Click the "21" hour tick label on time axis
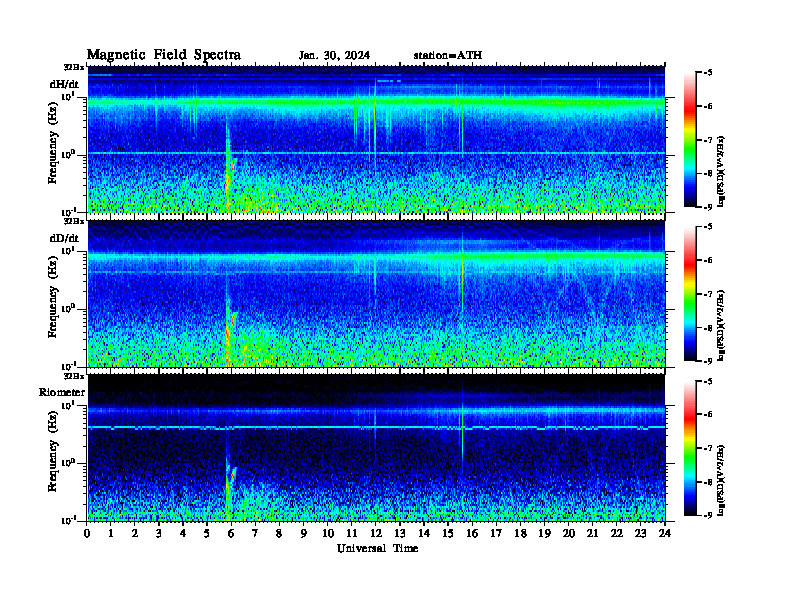 (x=592, y=534)
